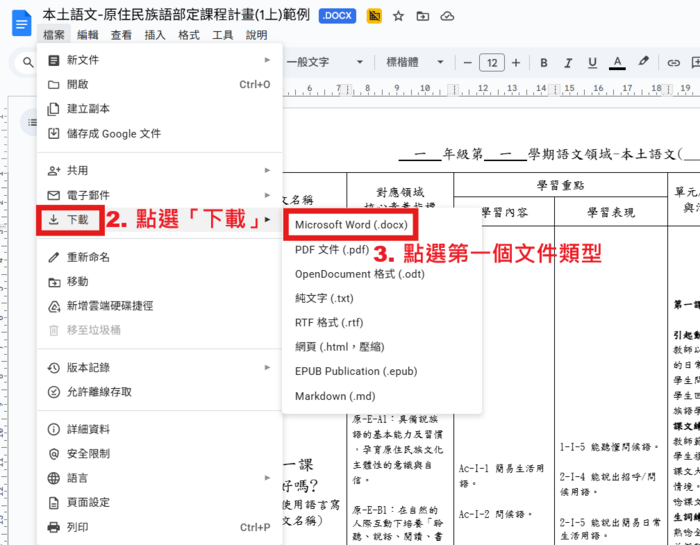
Task: Check the cloud document status icon
Action: [447, 17]
